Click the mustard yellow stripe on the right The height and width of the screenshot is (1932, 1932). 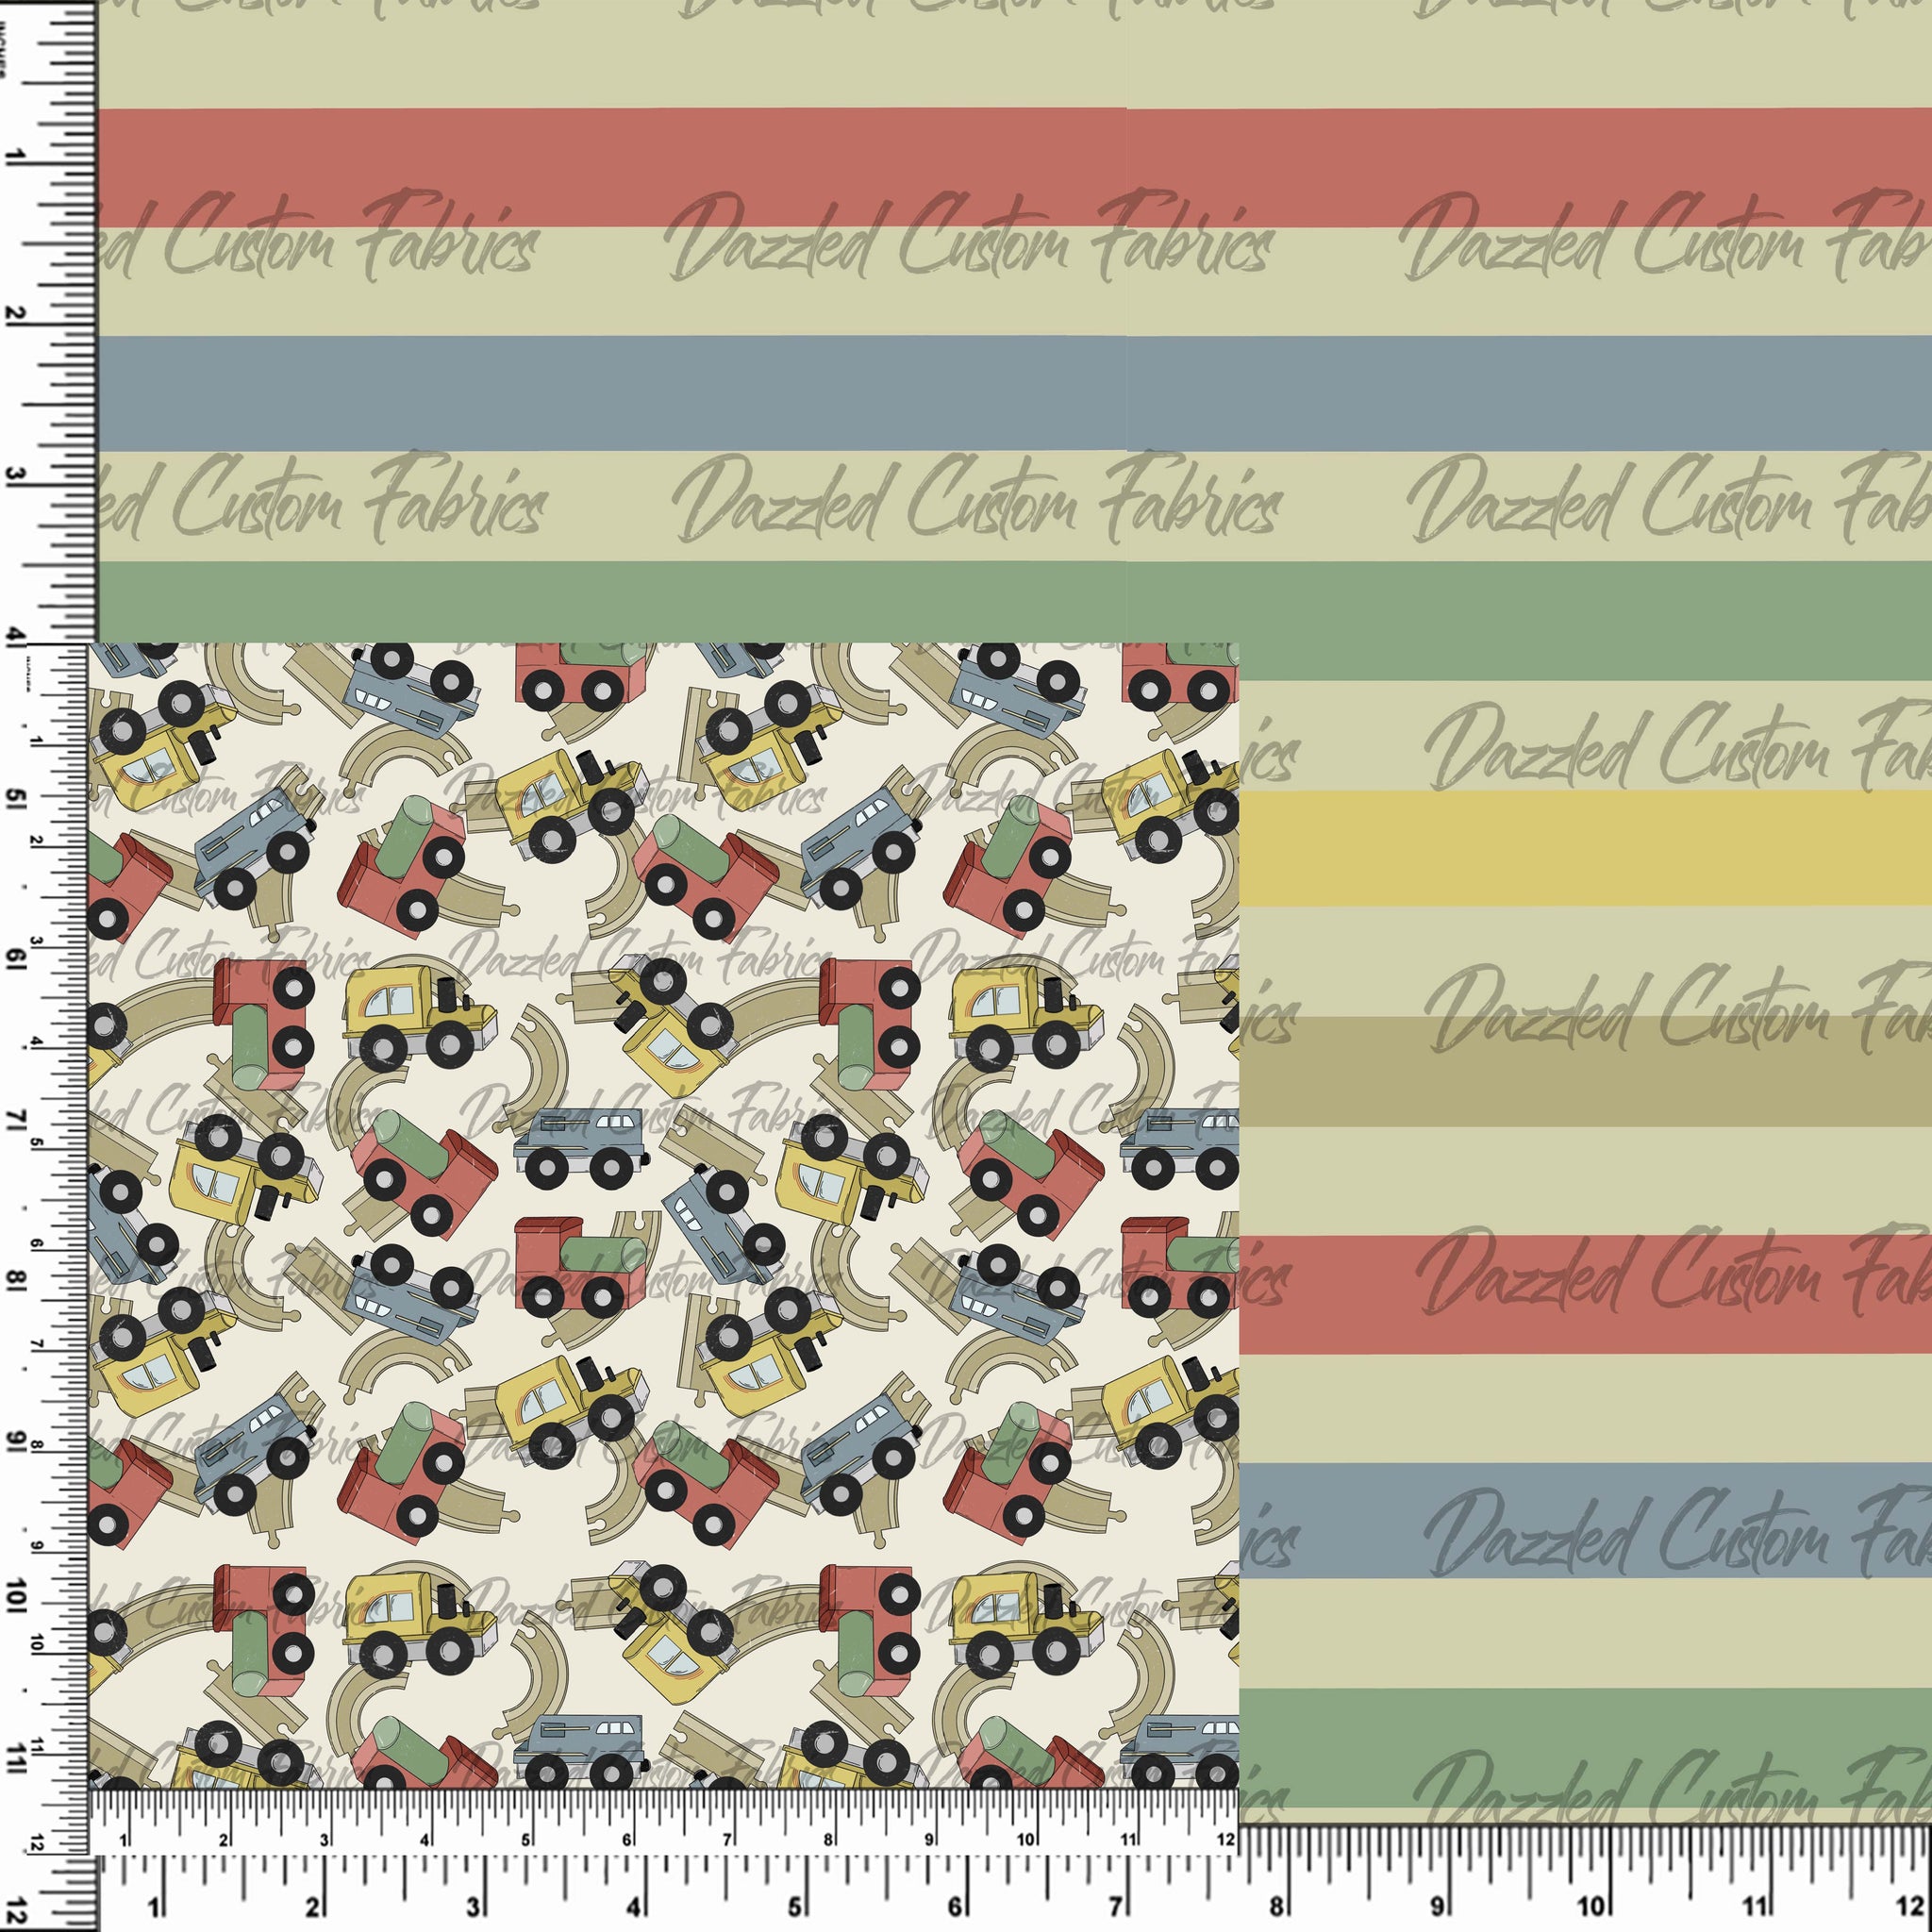point(1585,849)
